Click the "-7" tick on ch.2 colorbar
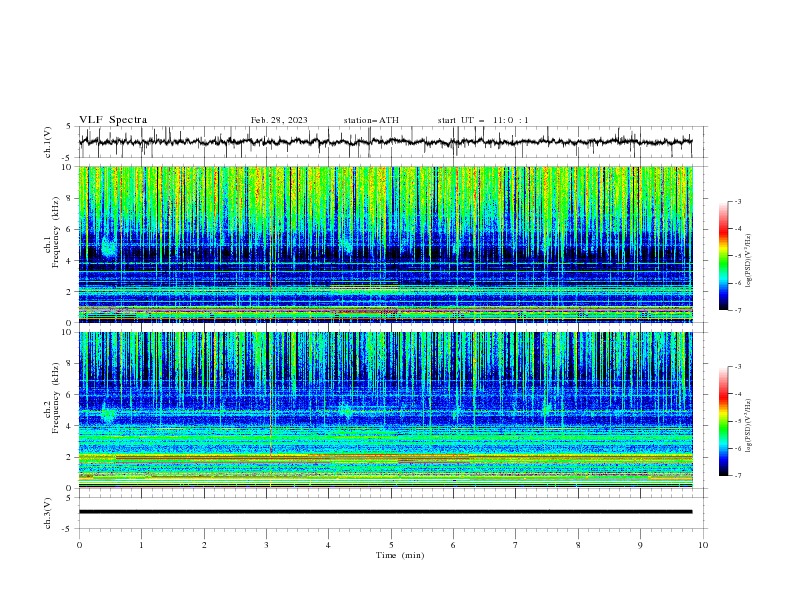Screen dimensions: 792x612 pyautogui.click(x=738, y=476)
